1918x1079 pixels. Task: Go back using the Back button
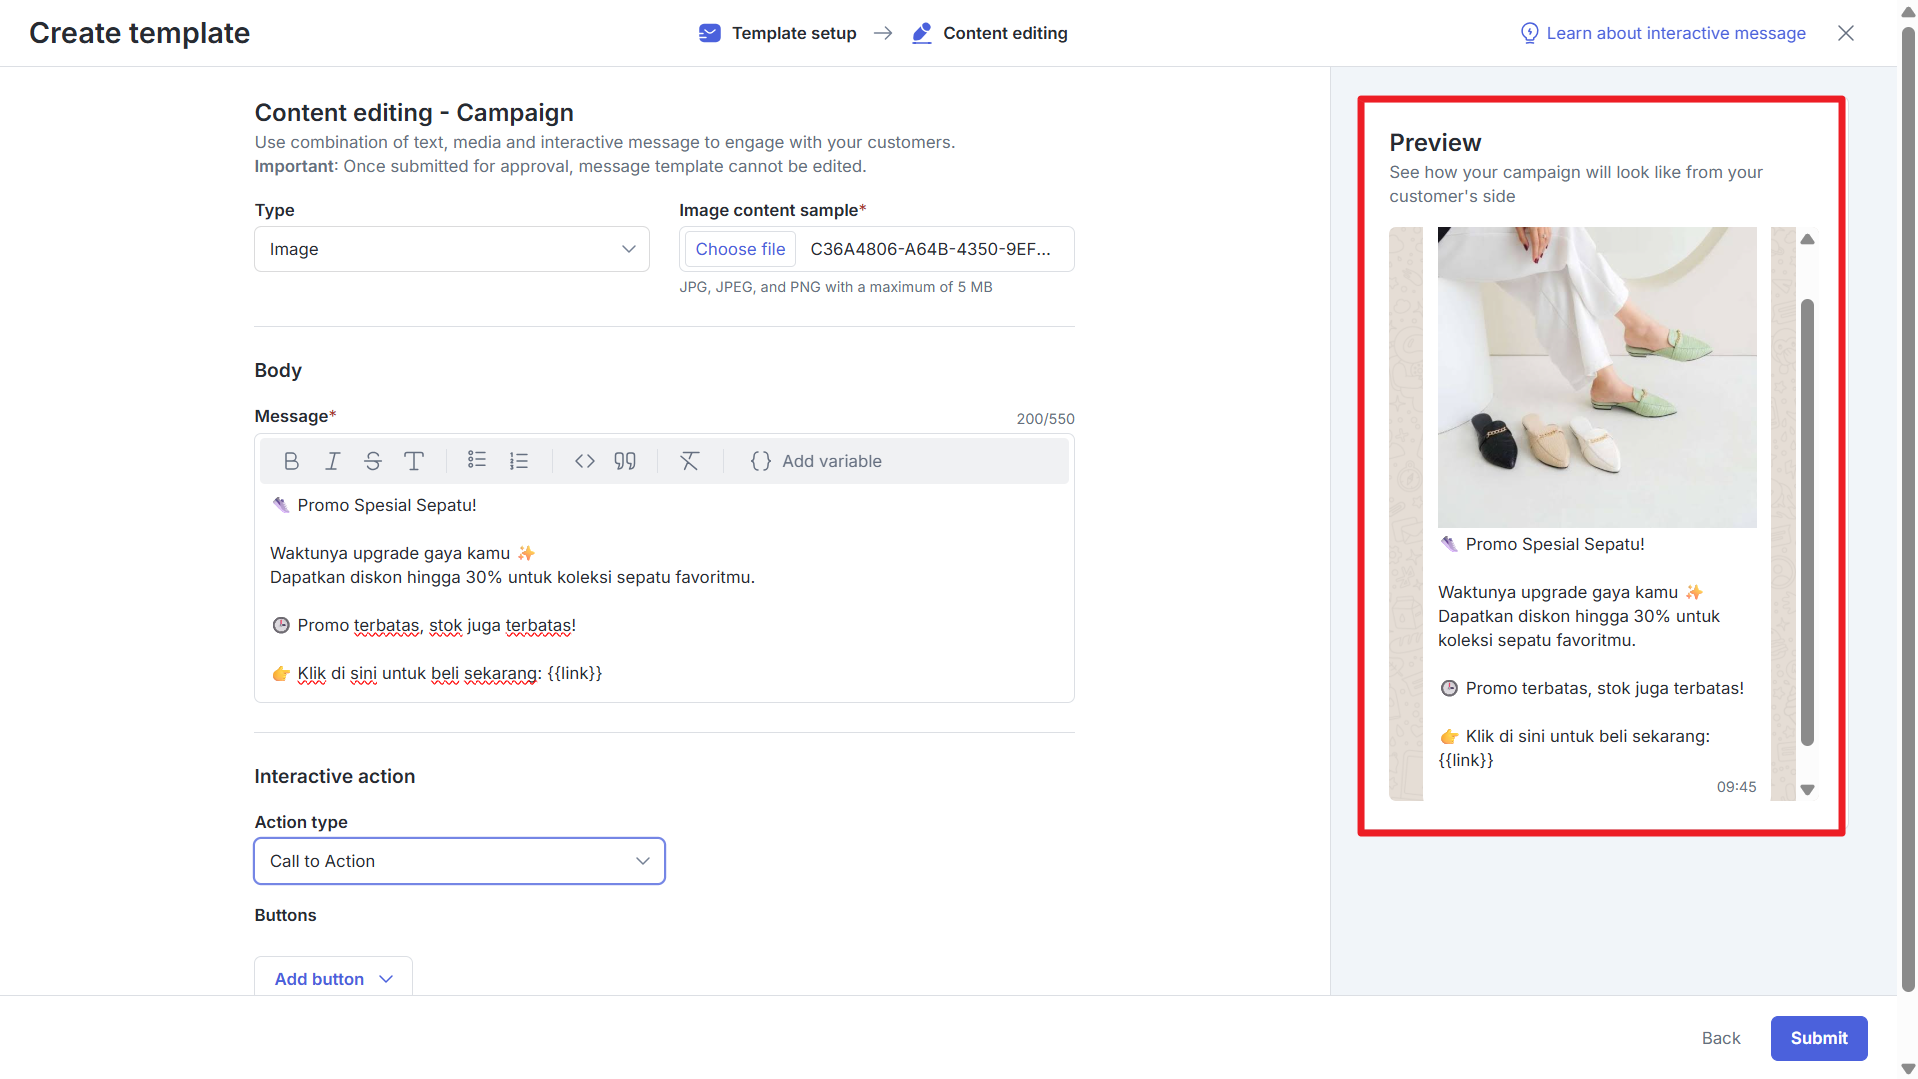[x=1720, y=1038]
